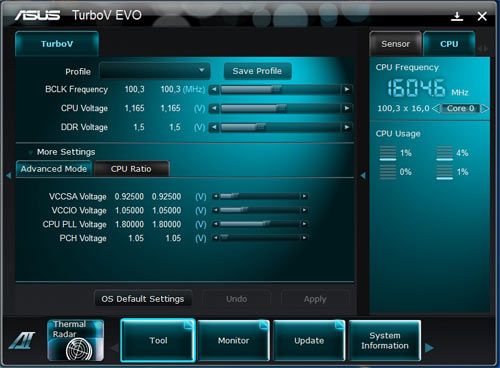This screenshot has height=368, width=500.
Task: Click the CPU PLL Voltage slider
Action: tap(260, 224)
